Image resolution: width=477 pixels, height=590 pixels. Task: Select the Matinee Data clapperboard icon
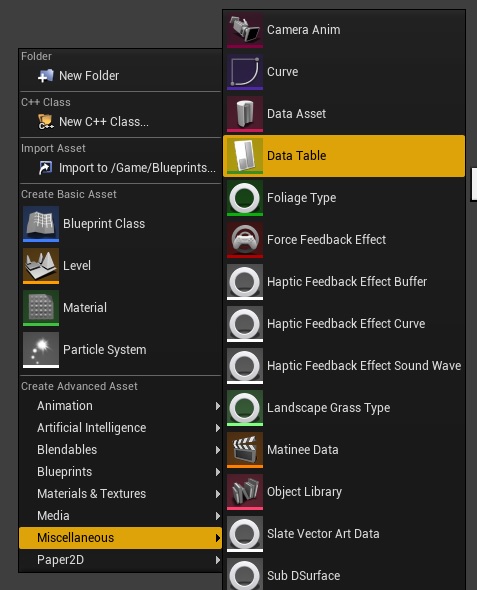point(245,450)
